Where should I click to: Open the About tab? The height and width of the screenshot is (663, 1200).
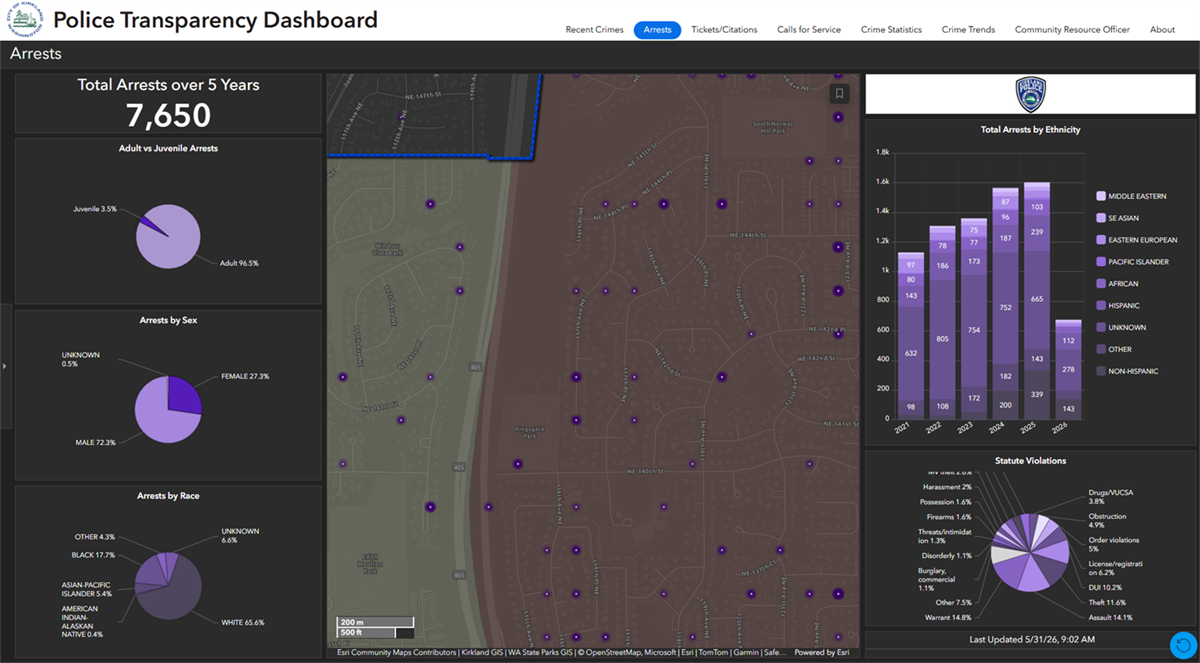coord(1162,30)
